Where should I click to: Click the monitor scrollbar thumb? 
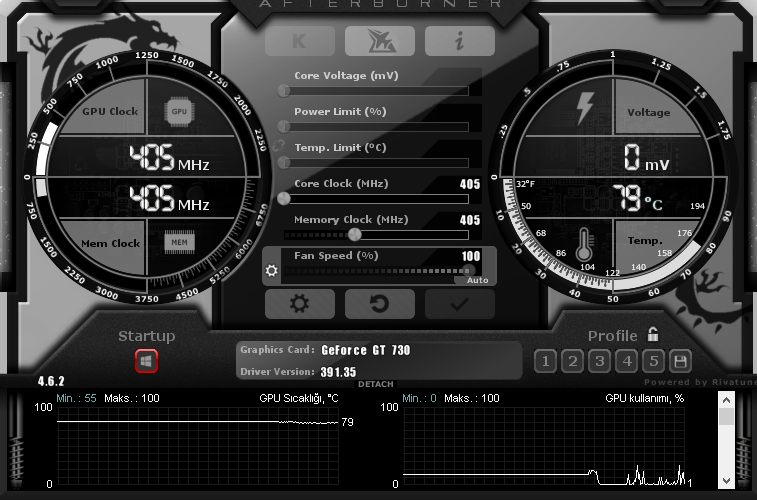pos(726,416)
